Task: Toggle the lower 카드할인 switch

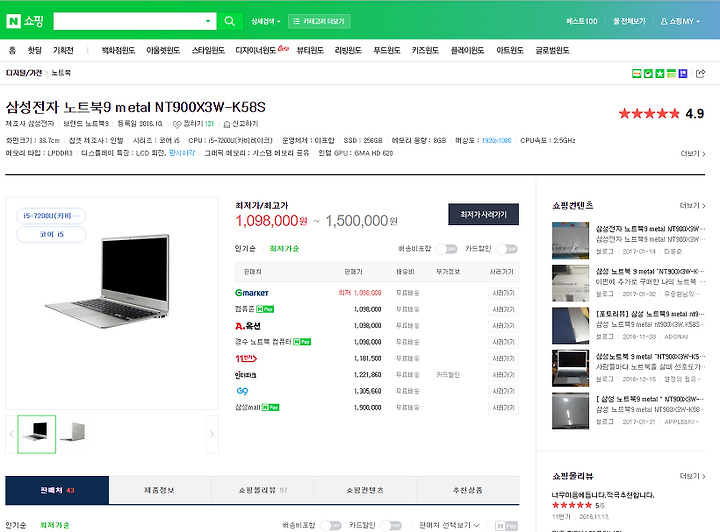Action: 391,525
